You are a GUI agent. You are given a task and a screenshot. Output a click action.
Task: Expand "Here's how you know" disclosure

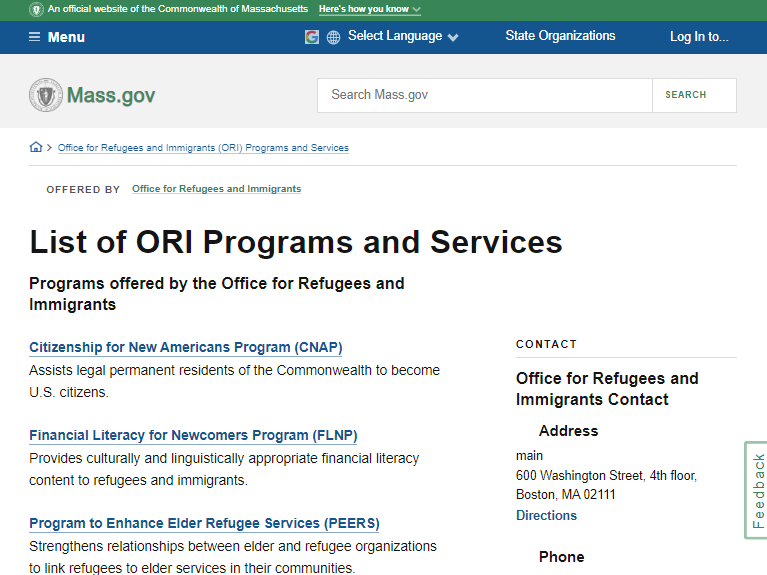[369, 9]
